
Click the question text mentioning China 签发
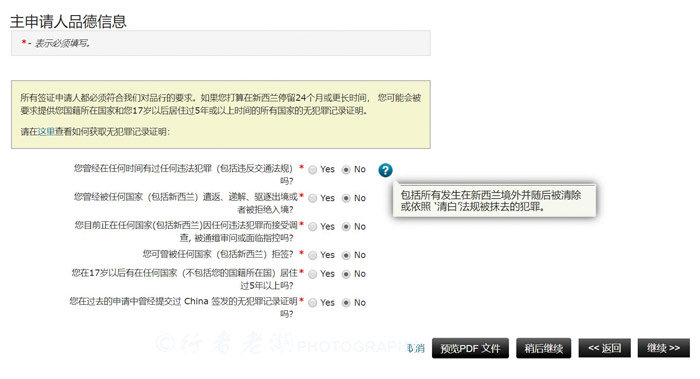(183, 307)
